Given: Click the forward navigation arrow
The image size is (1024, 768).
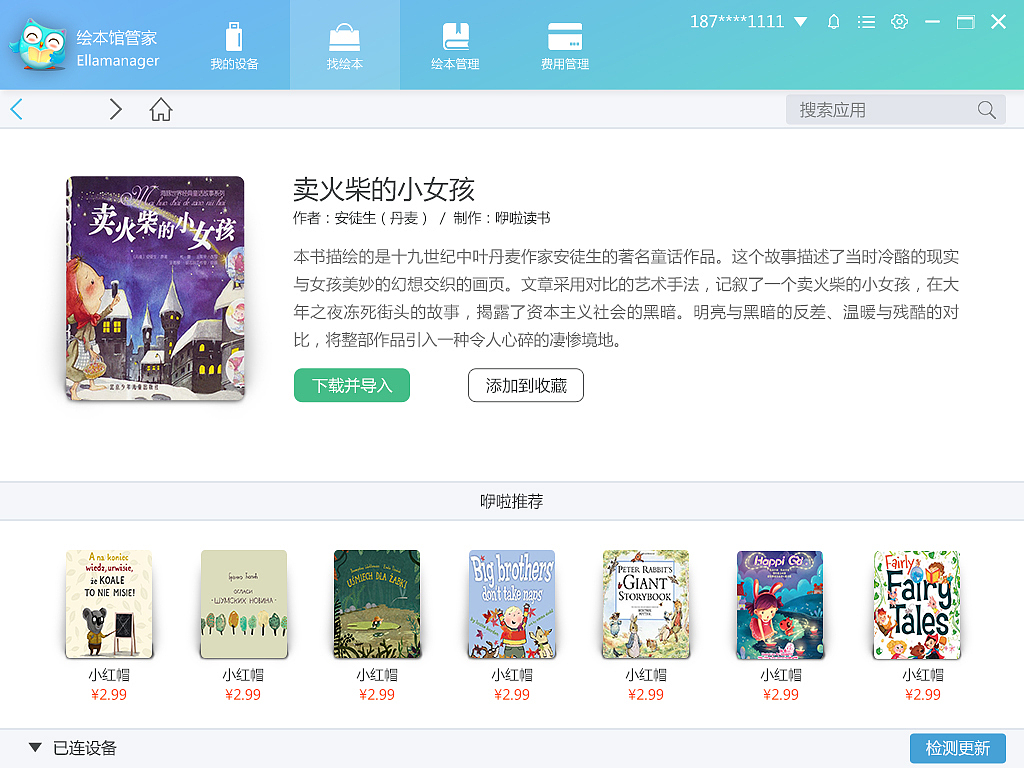Looking at the screenshot, I should (115, 110).
